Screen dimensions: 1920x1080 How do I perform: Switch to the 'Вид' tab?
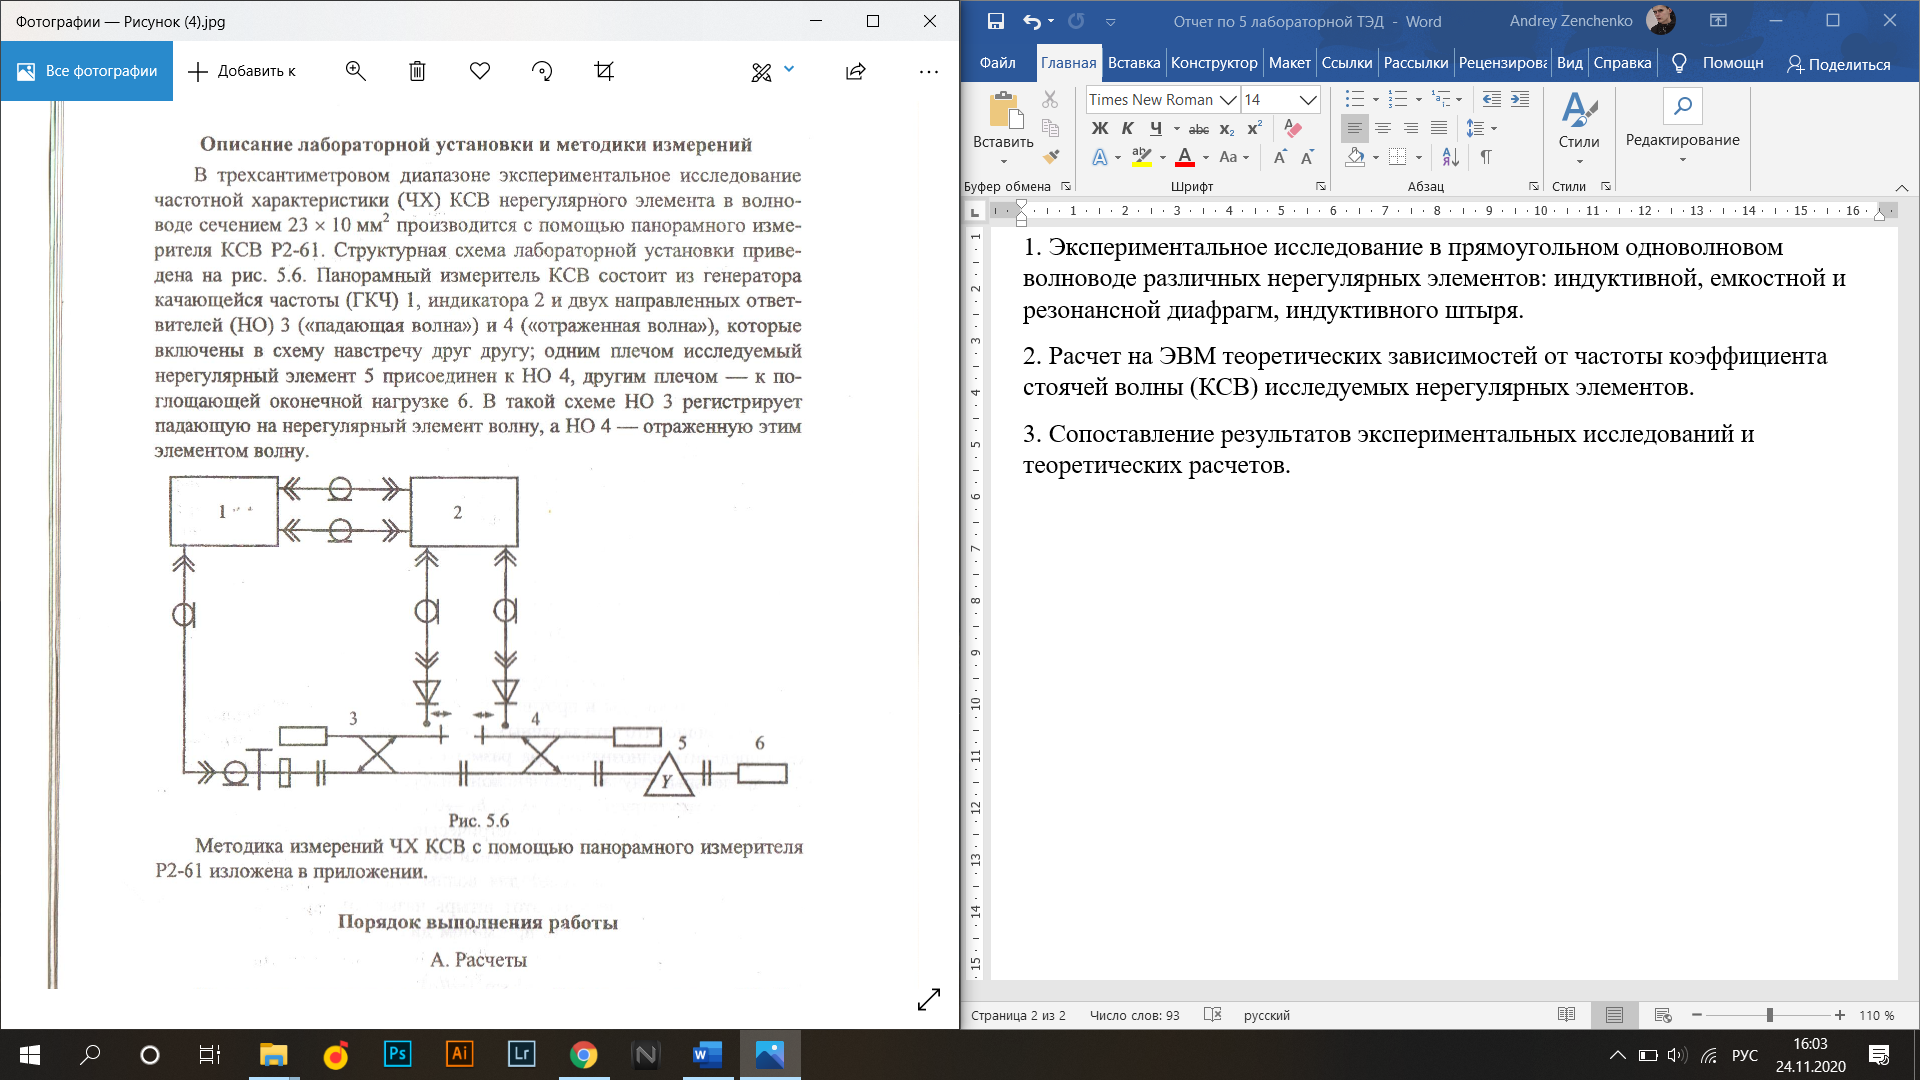[1570, 63]
